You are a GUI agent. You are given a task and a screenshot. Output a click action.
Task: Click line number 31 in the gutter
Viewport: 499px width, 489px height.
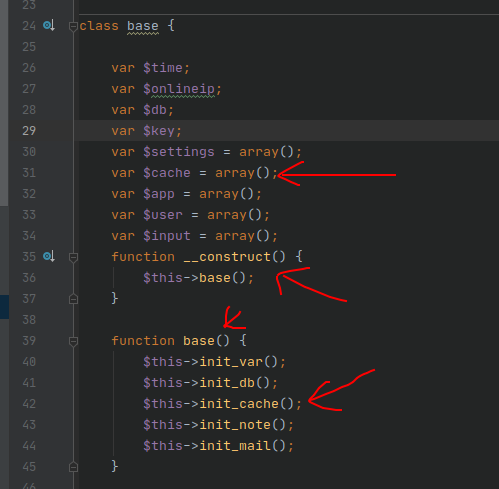click(x=29, y=173)
